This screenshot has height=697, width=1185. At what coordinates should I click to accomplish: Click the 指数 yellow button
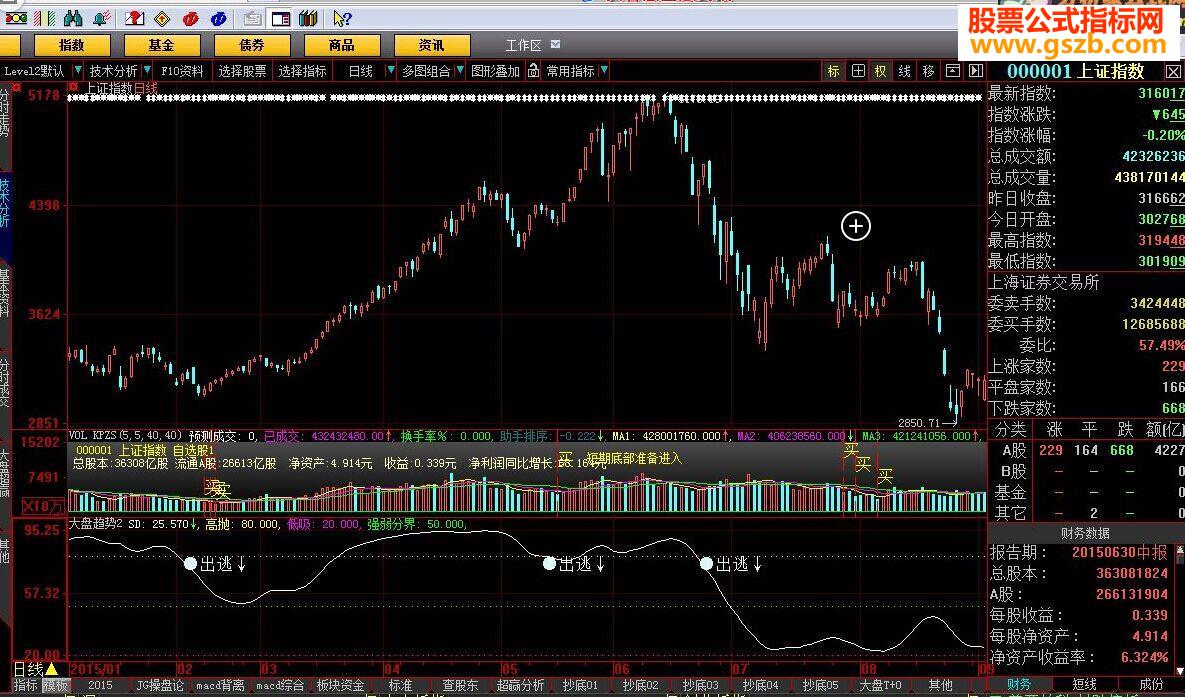(x=72, y=45)
